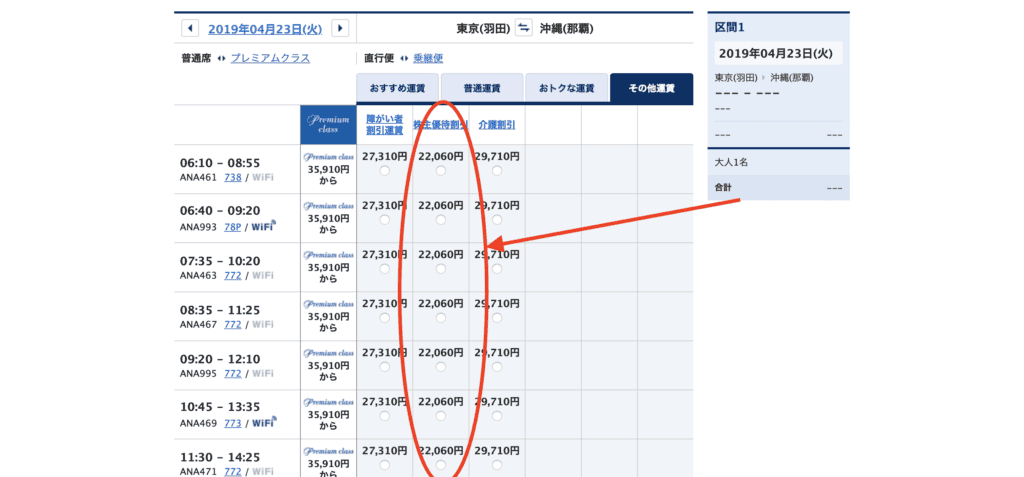Open the 介護割引 fare info link

click(x=497, y=125)
